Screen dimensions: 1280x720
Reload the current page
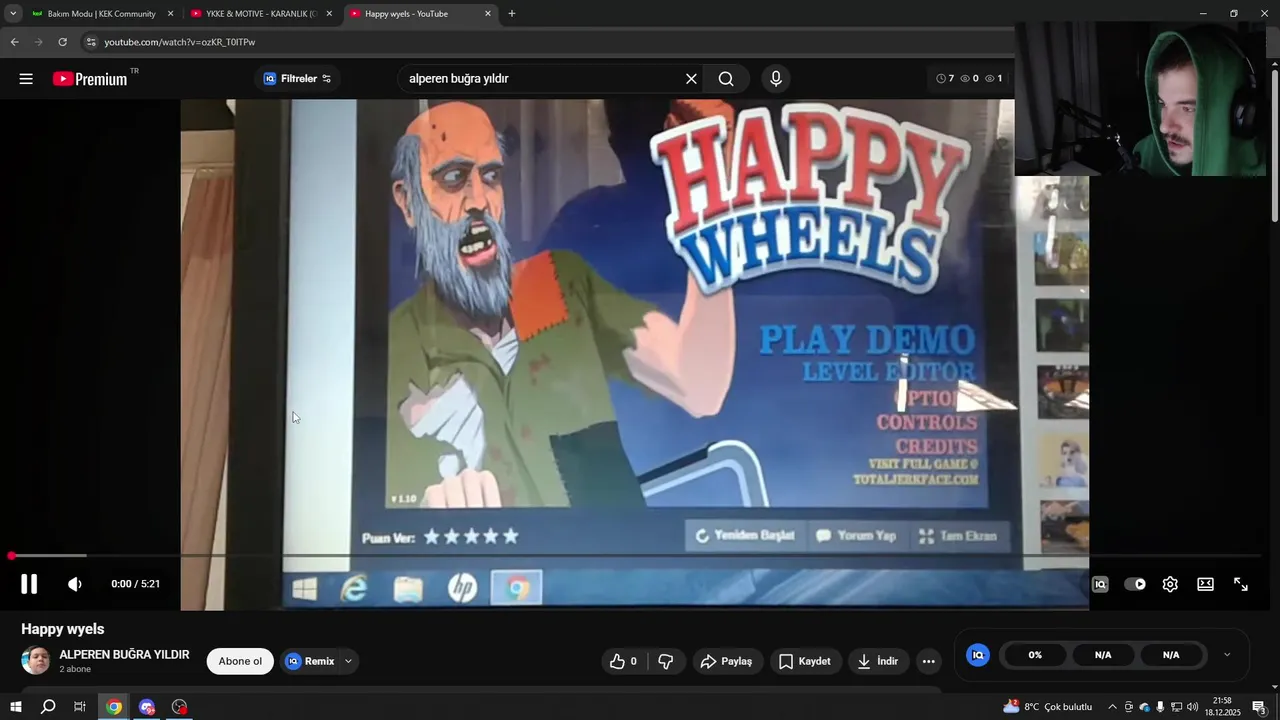click(x=62, y=42)
